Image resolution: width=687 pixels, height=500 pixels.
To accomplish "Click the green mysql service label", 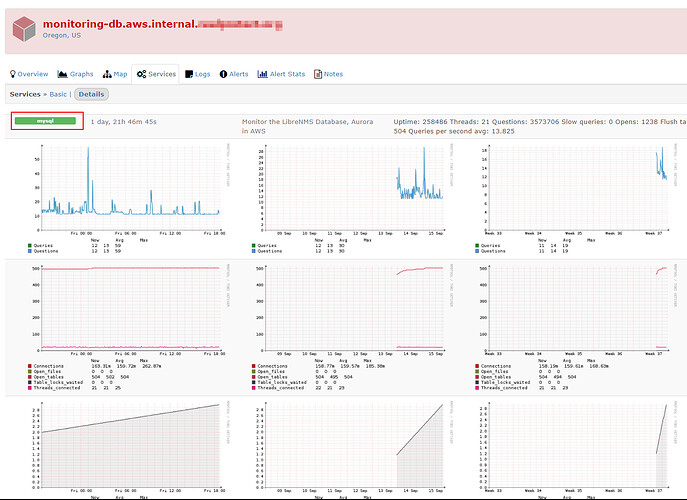I will pyautogui.click(x=45, y=121).
